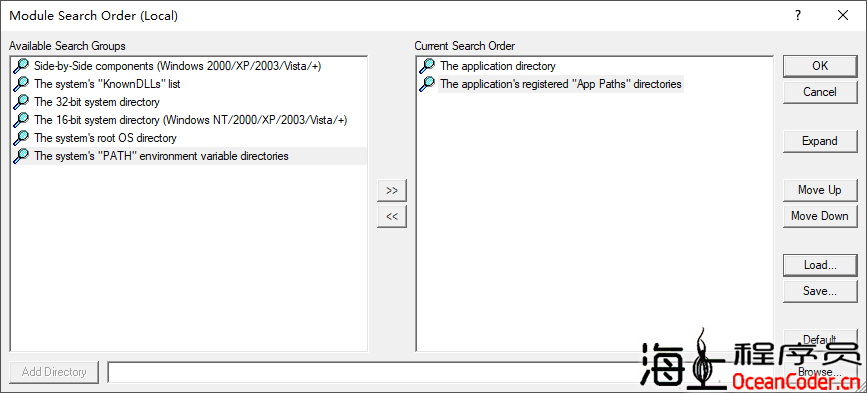867x393 pixels.
Task: Open the Save... search order dialog
Action: tap(819, 291)
